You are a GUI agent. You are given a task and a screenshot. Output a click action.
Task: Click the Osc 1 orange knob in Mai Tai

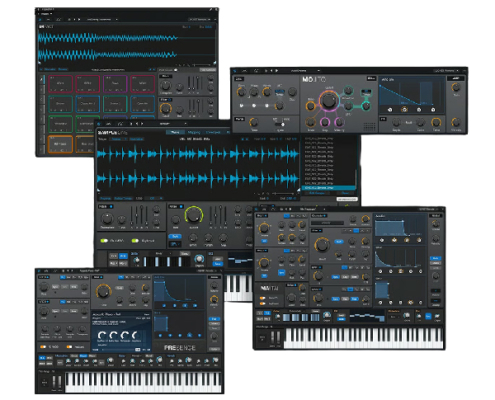[264, 228]
